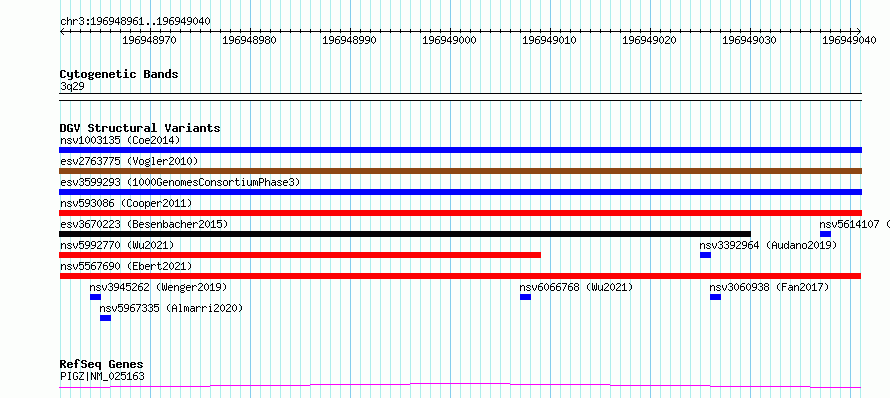Screen dimensions: 890x398
Task: Click the ruler's left arrowhead
Action: [x=62, y=31]
